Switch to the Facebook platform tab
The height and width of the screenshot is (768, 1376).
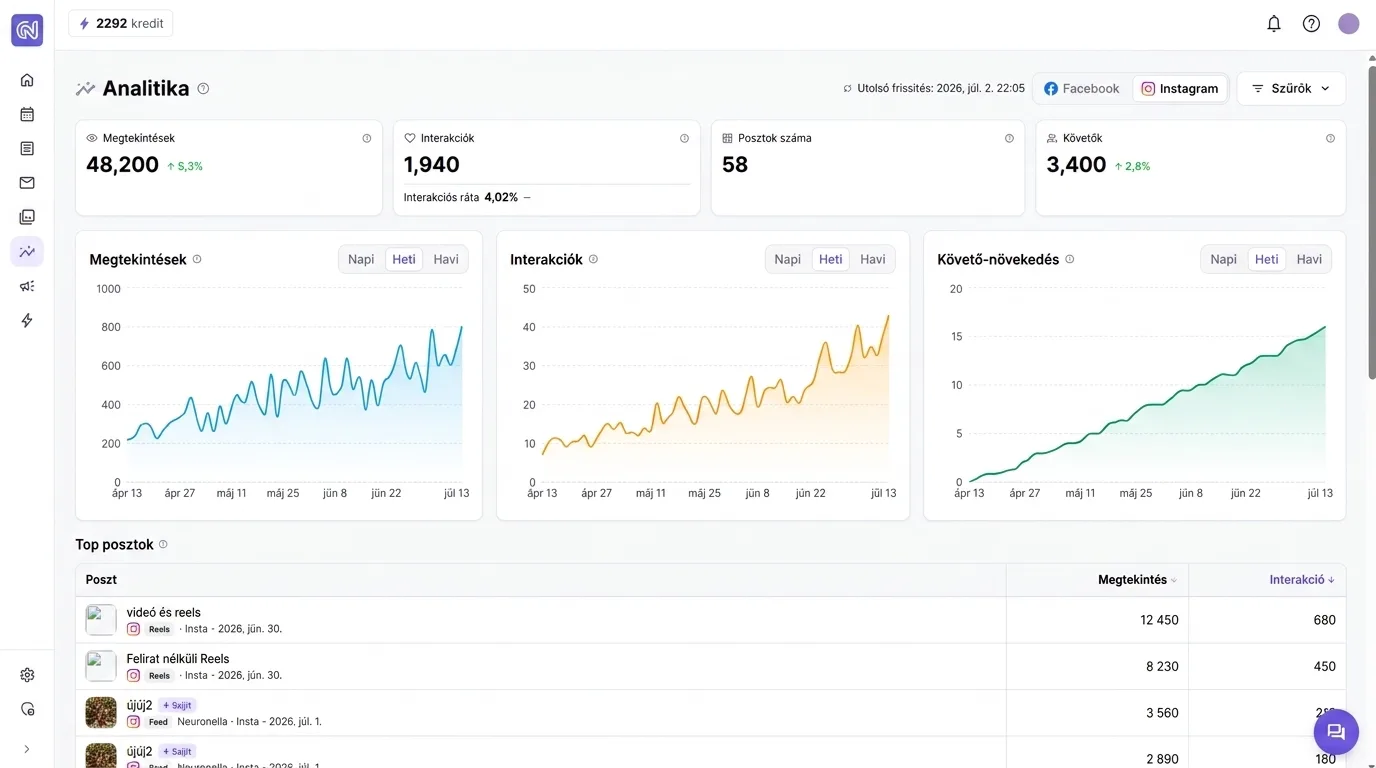[1082, 88]
